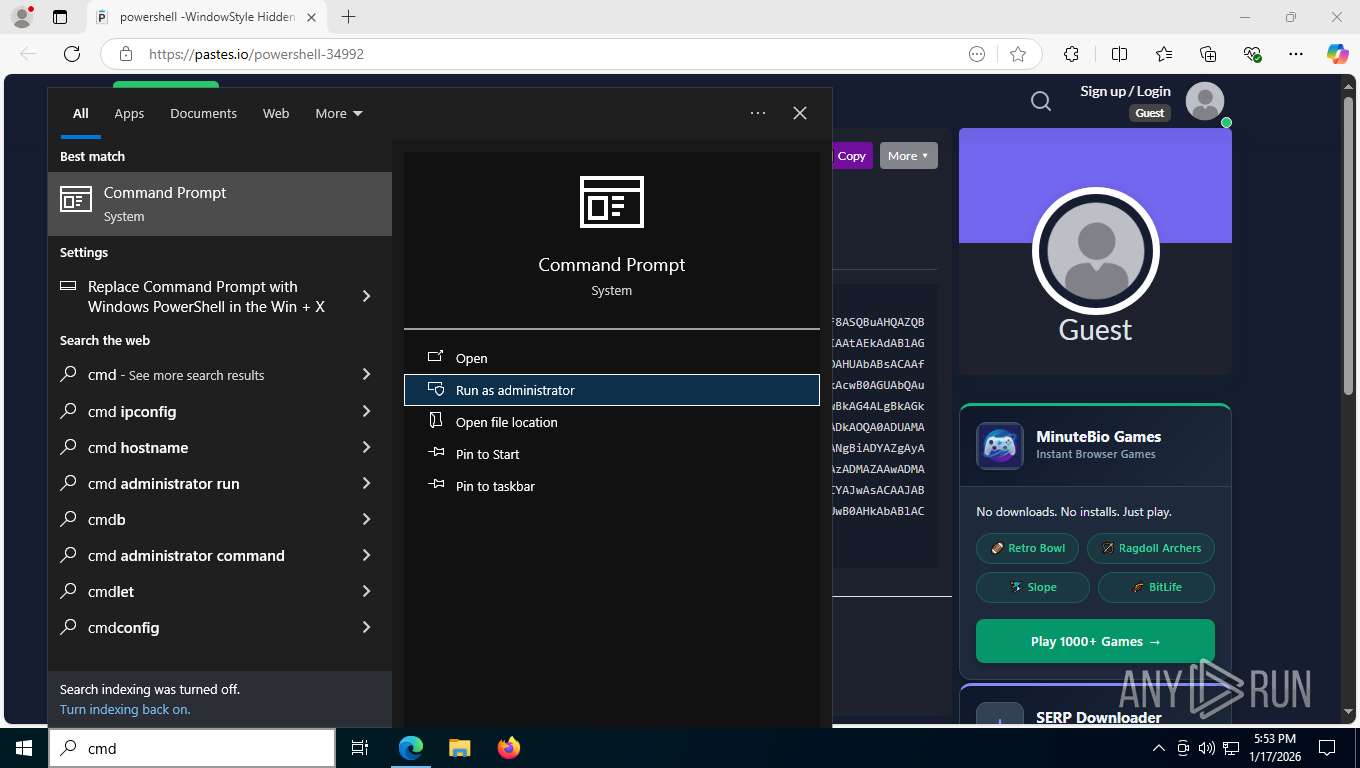Viewport: 1360px width, 768px height.
Task: Open notification center icon
Action: (1327, 748)
